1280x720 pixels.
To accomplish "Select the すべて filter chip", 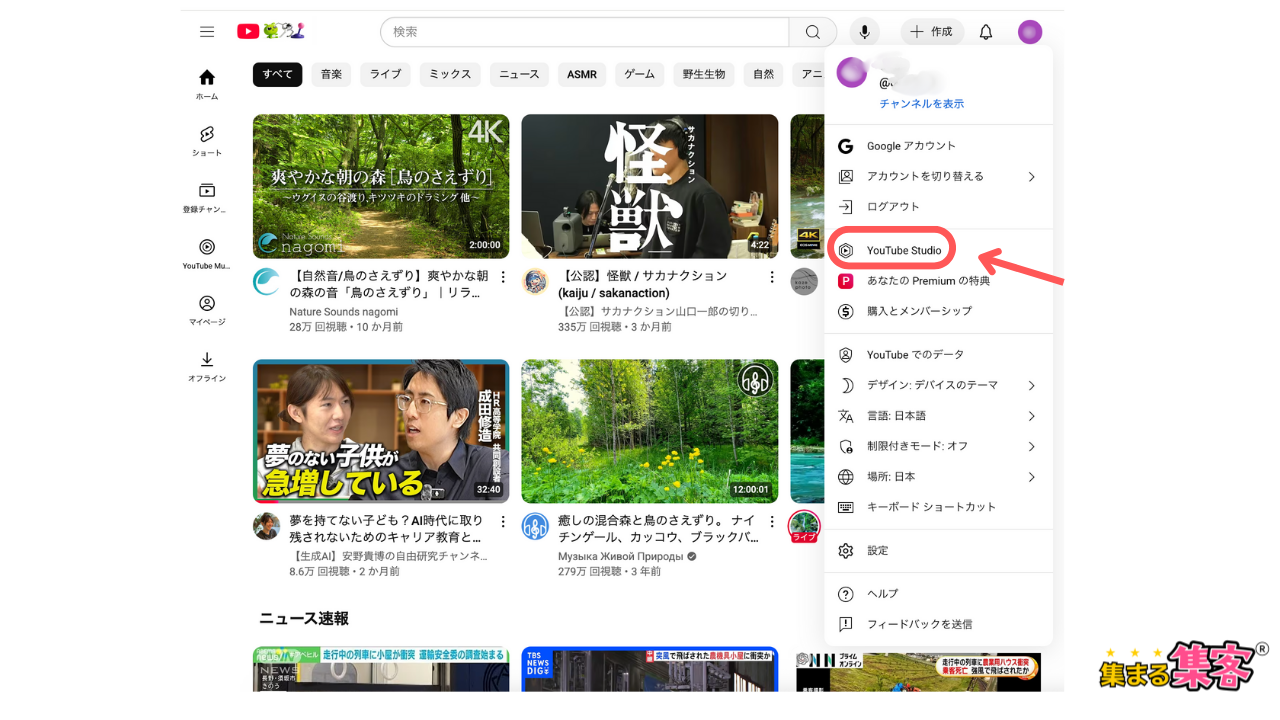I will pos(278,74).
